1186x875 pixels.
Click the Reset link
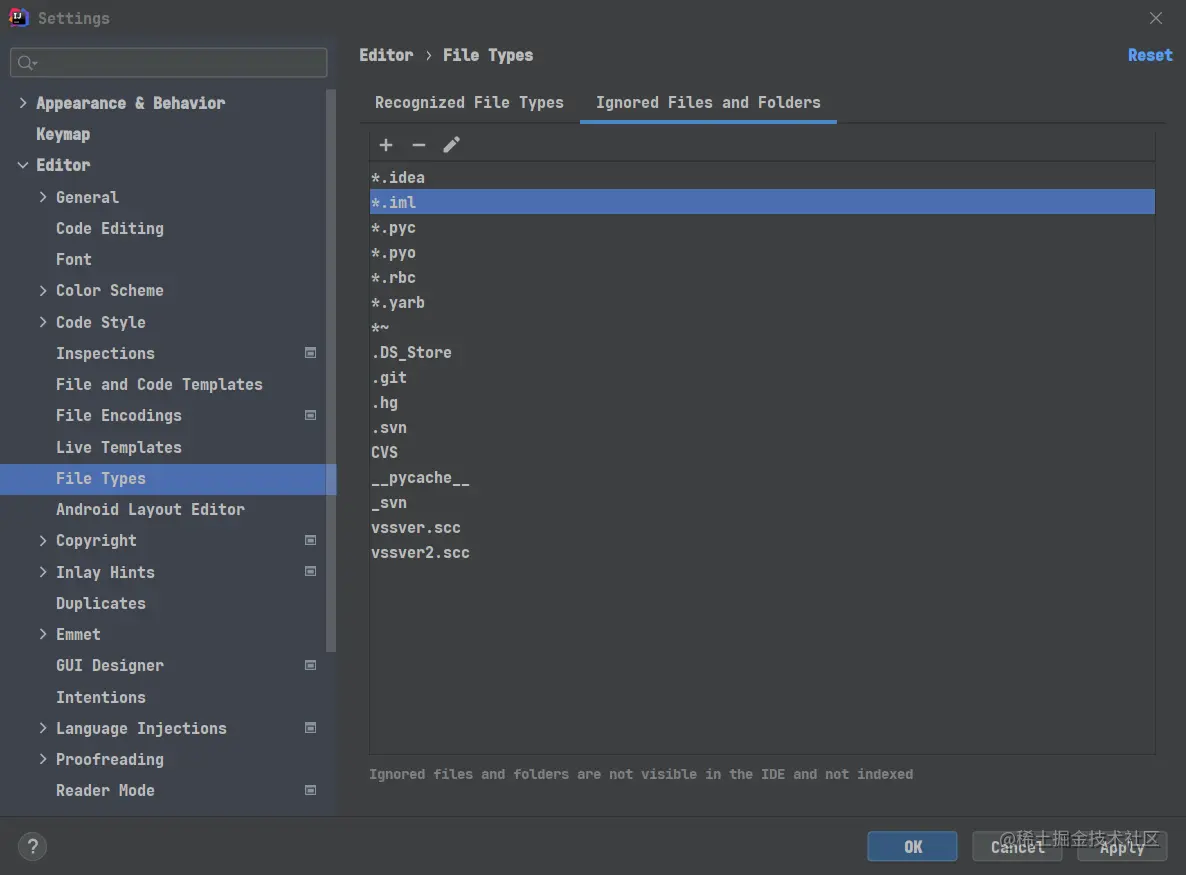(1150, 55)
